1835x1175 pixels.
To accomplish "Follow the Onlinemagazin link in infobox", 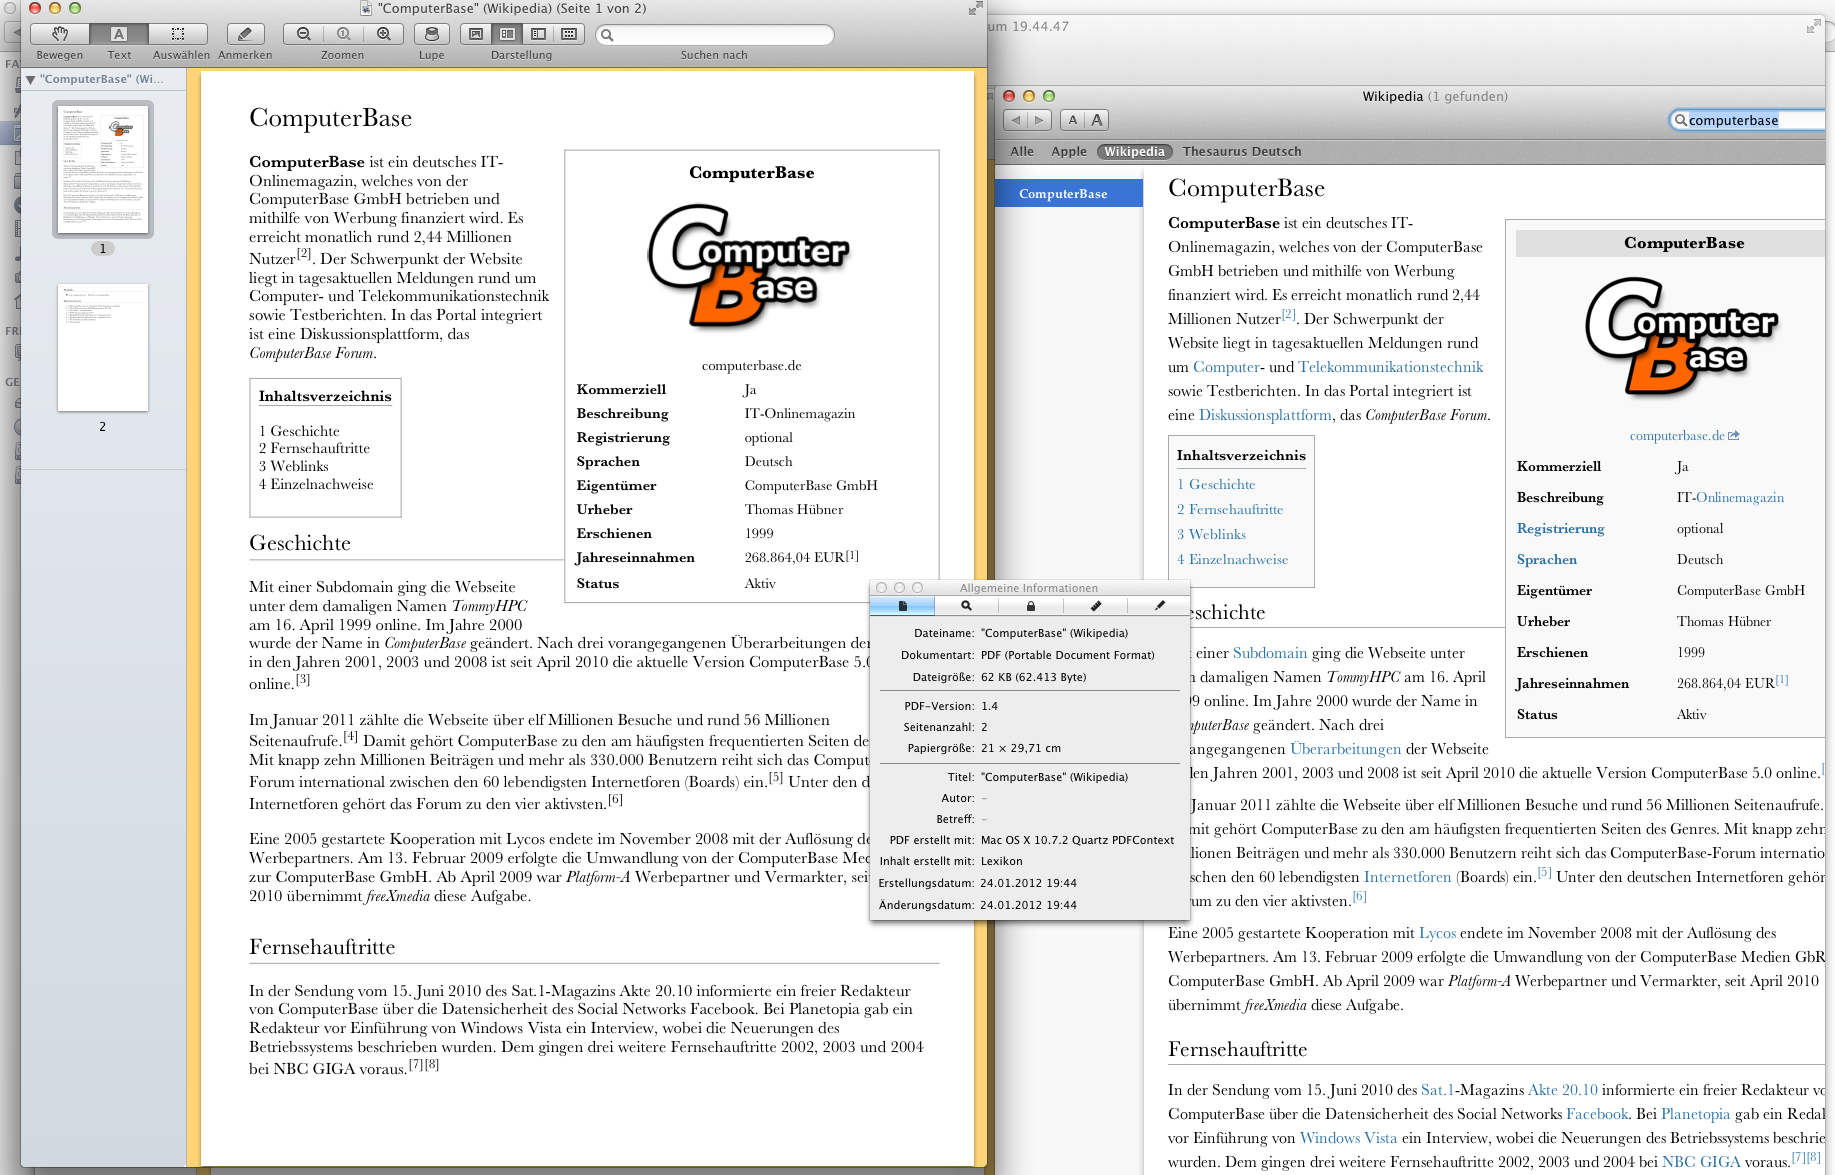I will coord(1740,498).
